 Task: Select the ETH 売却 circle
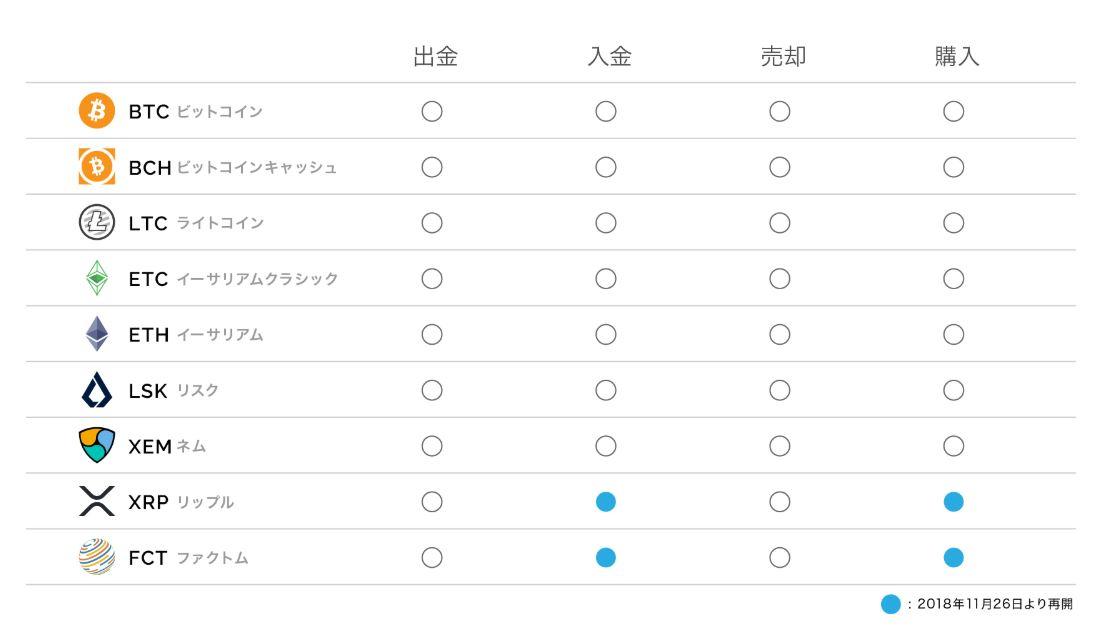coord(780,334)
